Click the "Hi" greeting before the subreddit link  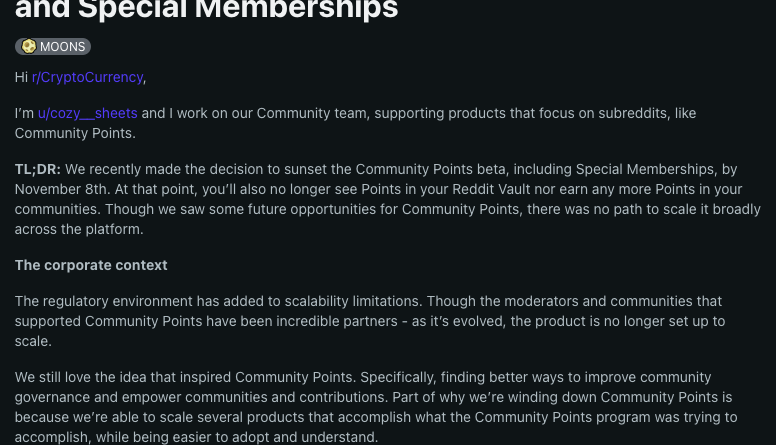pos(21,77)
